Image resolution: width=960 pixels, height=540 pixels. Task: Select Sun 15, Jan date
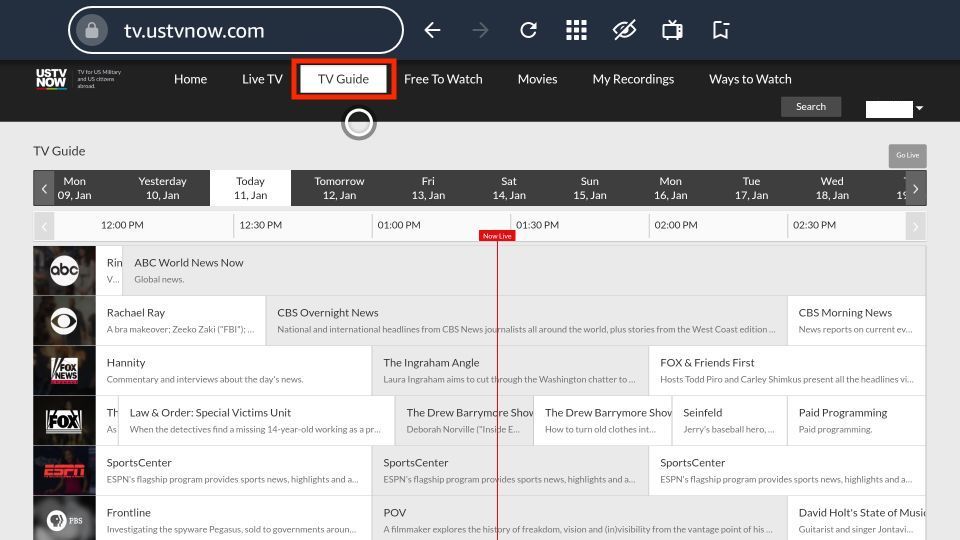tap(590, 188)
